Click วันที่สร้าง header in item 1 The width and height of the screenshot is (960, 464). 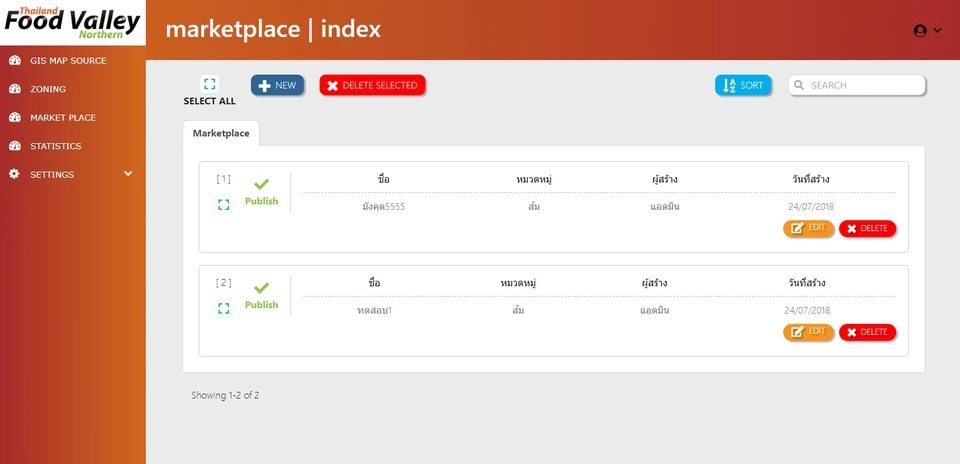pyautogui.click(x=811, y=179)
